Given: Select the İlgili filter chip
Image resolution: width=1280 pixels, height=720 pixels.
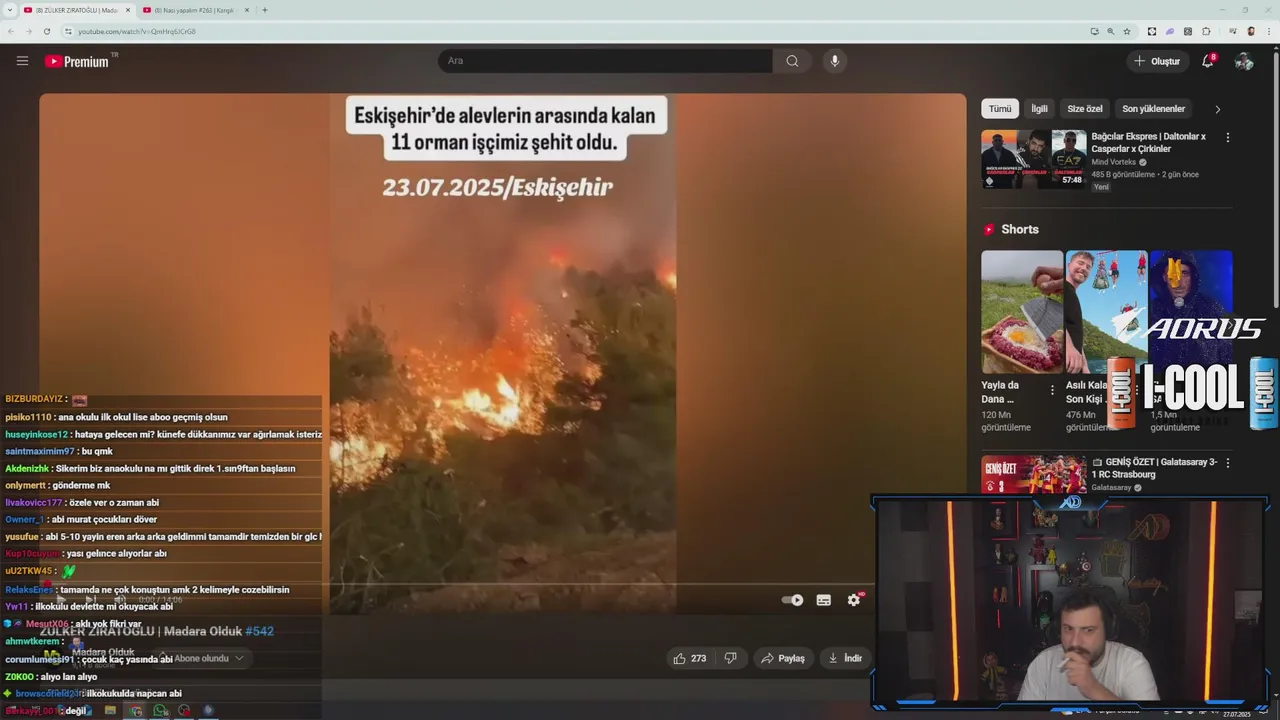Looking at the screenshot, I should pyautogui.click(x=1040, y=109).
